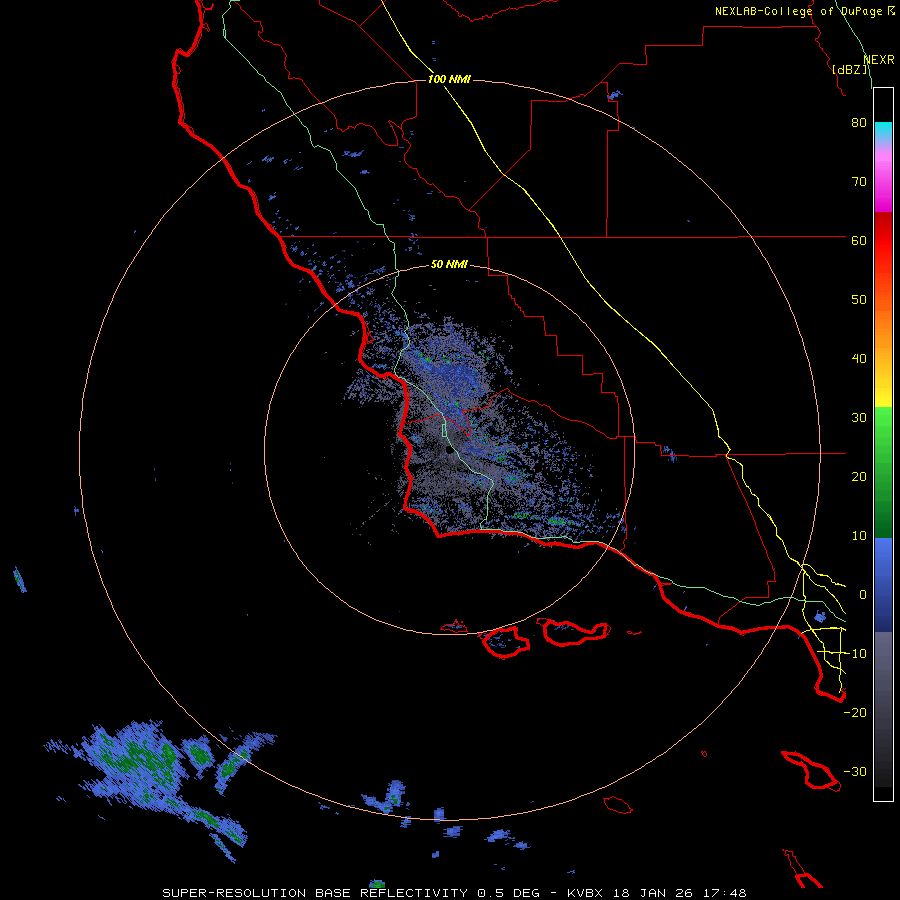Click the 100 NMI range ring label
Viewport: 900px width, 900px height.
[x=449, y=79]
